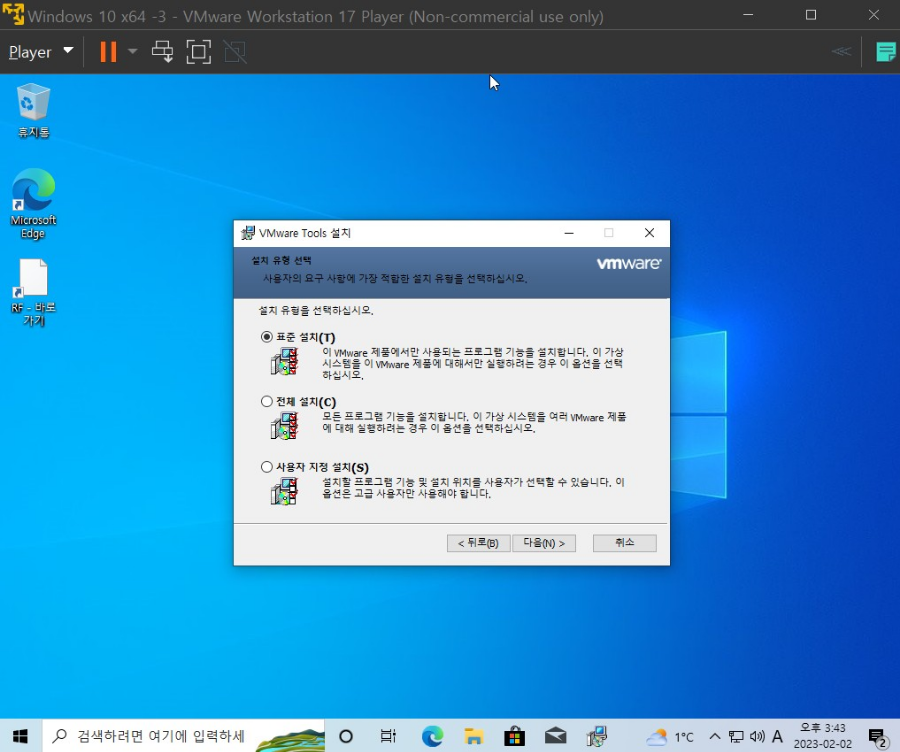900x752 pixels.
Task: Click the volume speaker tray icon
Action: click(x=757, y=737)
